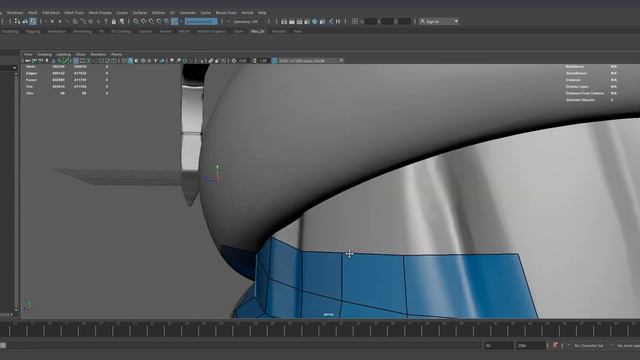Click the playback range slider bar
The image size is (640, 360).
[241, 346]
